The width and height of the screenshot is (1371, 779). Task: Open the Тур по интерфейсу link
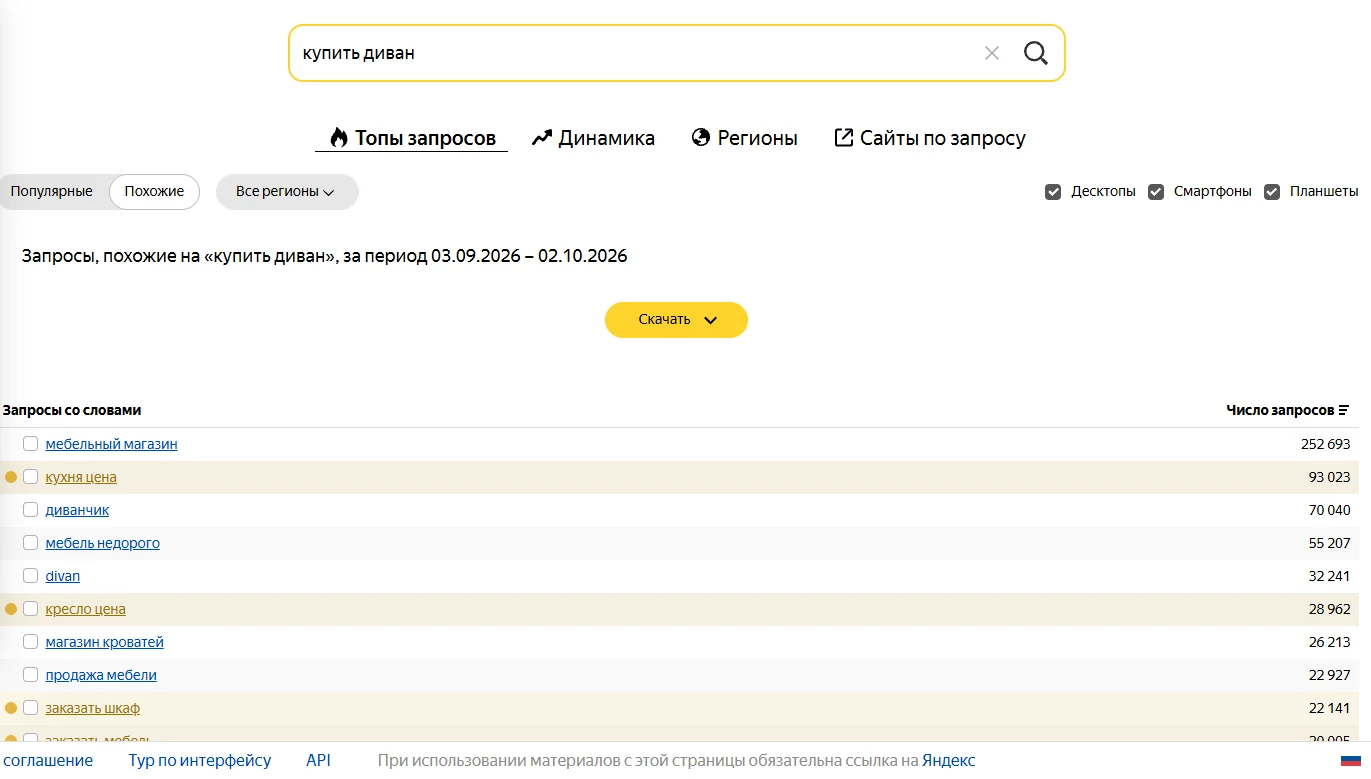[x=200, y=761]
